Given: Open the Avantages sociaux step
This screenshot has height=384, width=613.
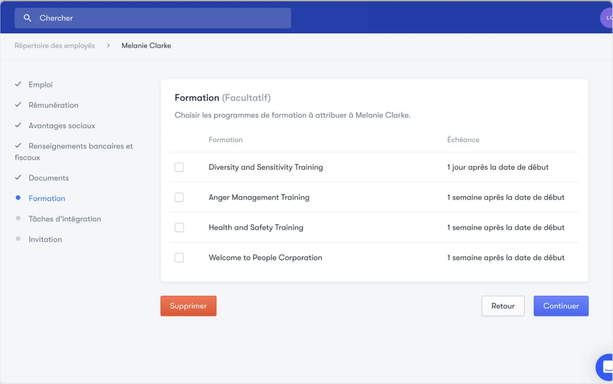Looking at the screenshot, I should (x=62, y=126).
